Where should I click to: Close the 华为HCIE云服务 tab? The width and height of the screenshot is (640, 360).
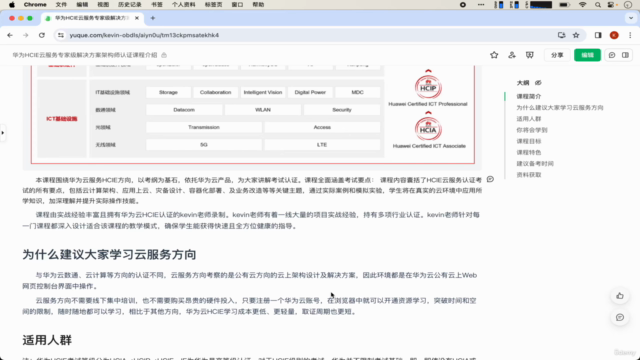(x=137, y=18)
